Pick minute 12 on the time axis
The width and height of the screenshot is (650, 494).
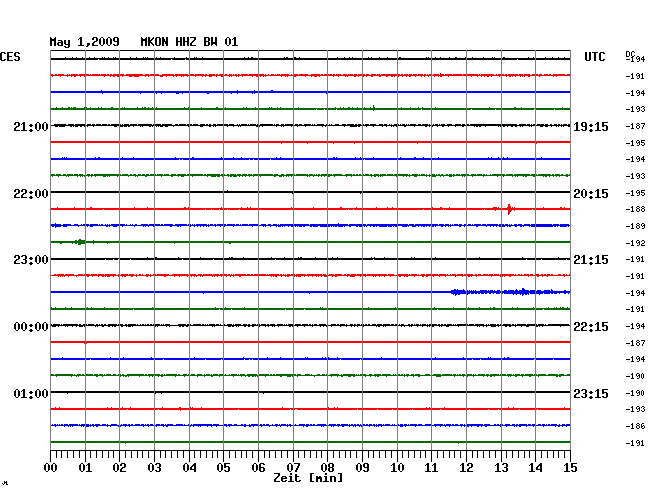point(466,468)
